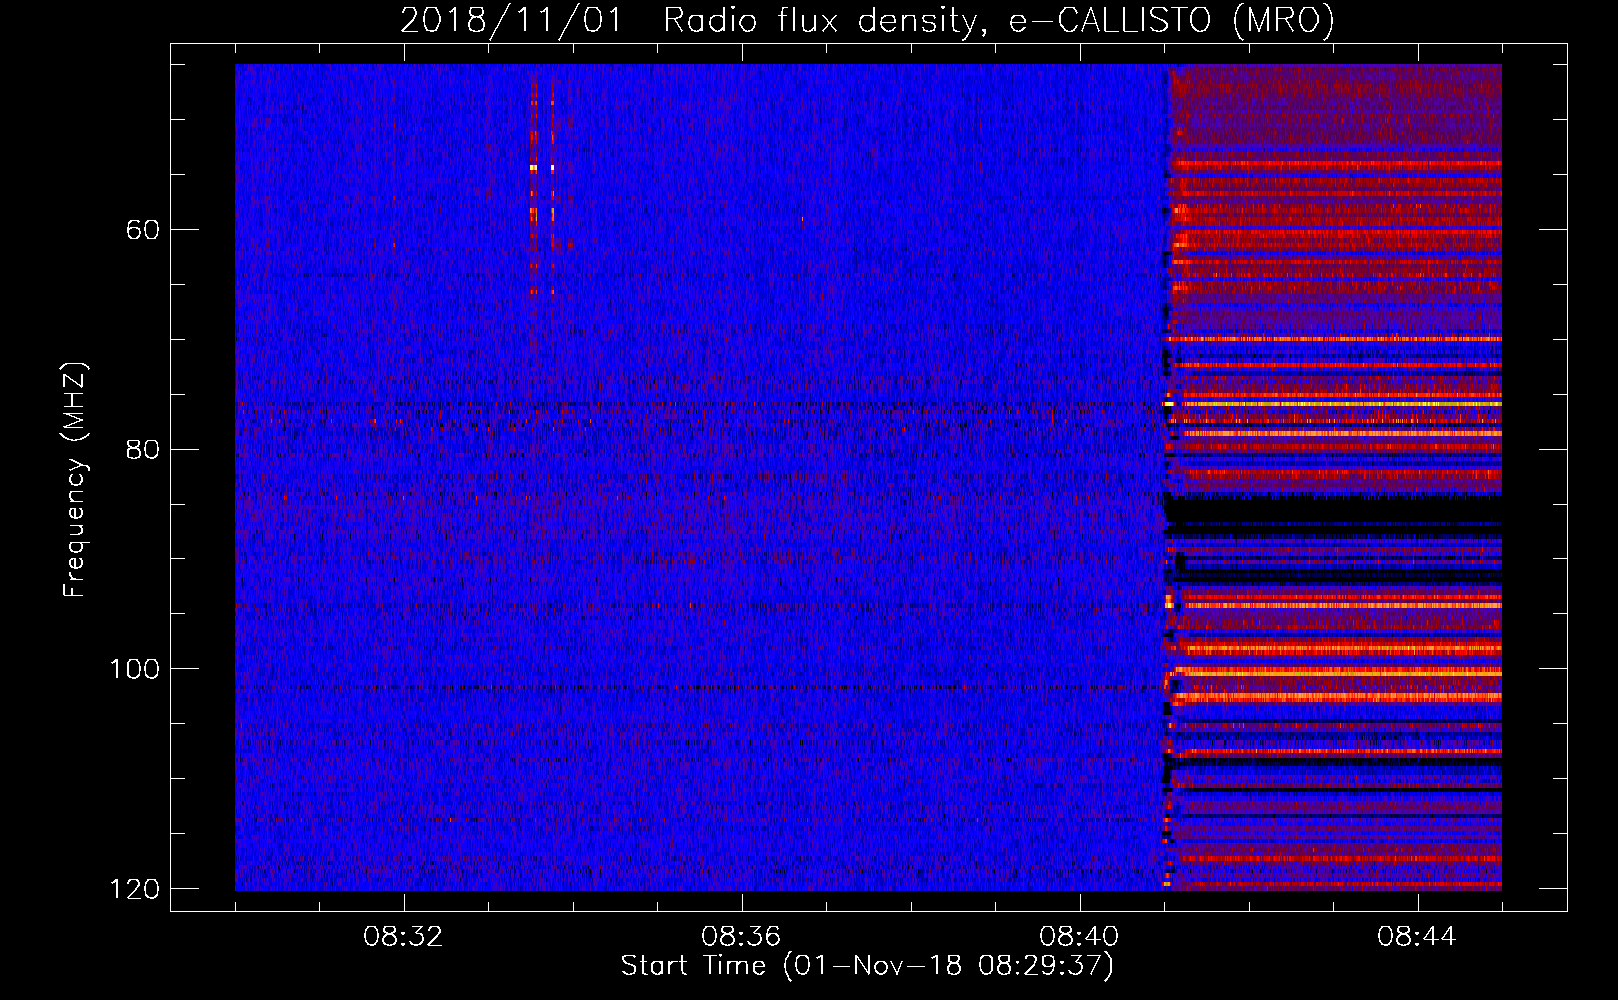The image size is (1618, 1000).
Task: Click the 'Frequency (MHZ)' axis label
Action: point(75,480)
